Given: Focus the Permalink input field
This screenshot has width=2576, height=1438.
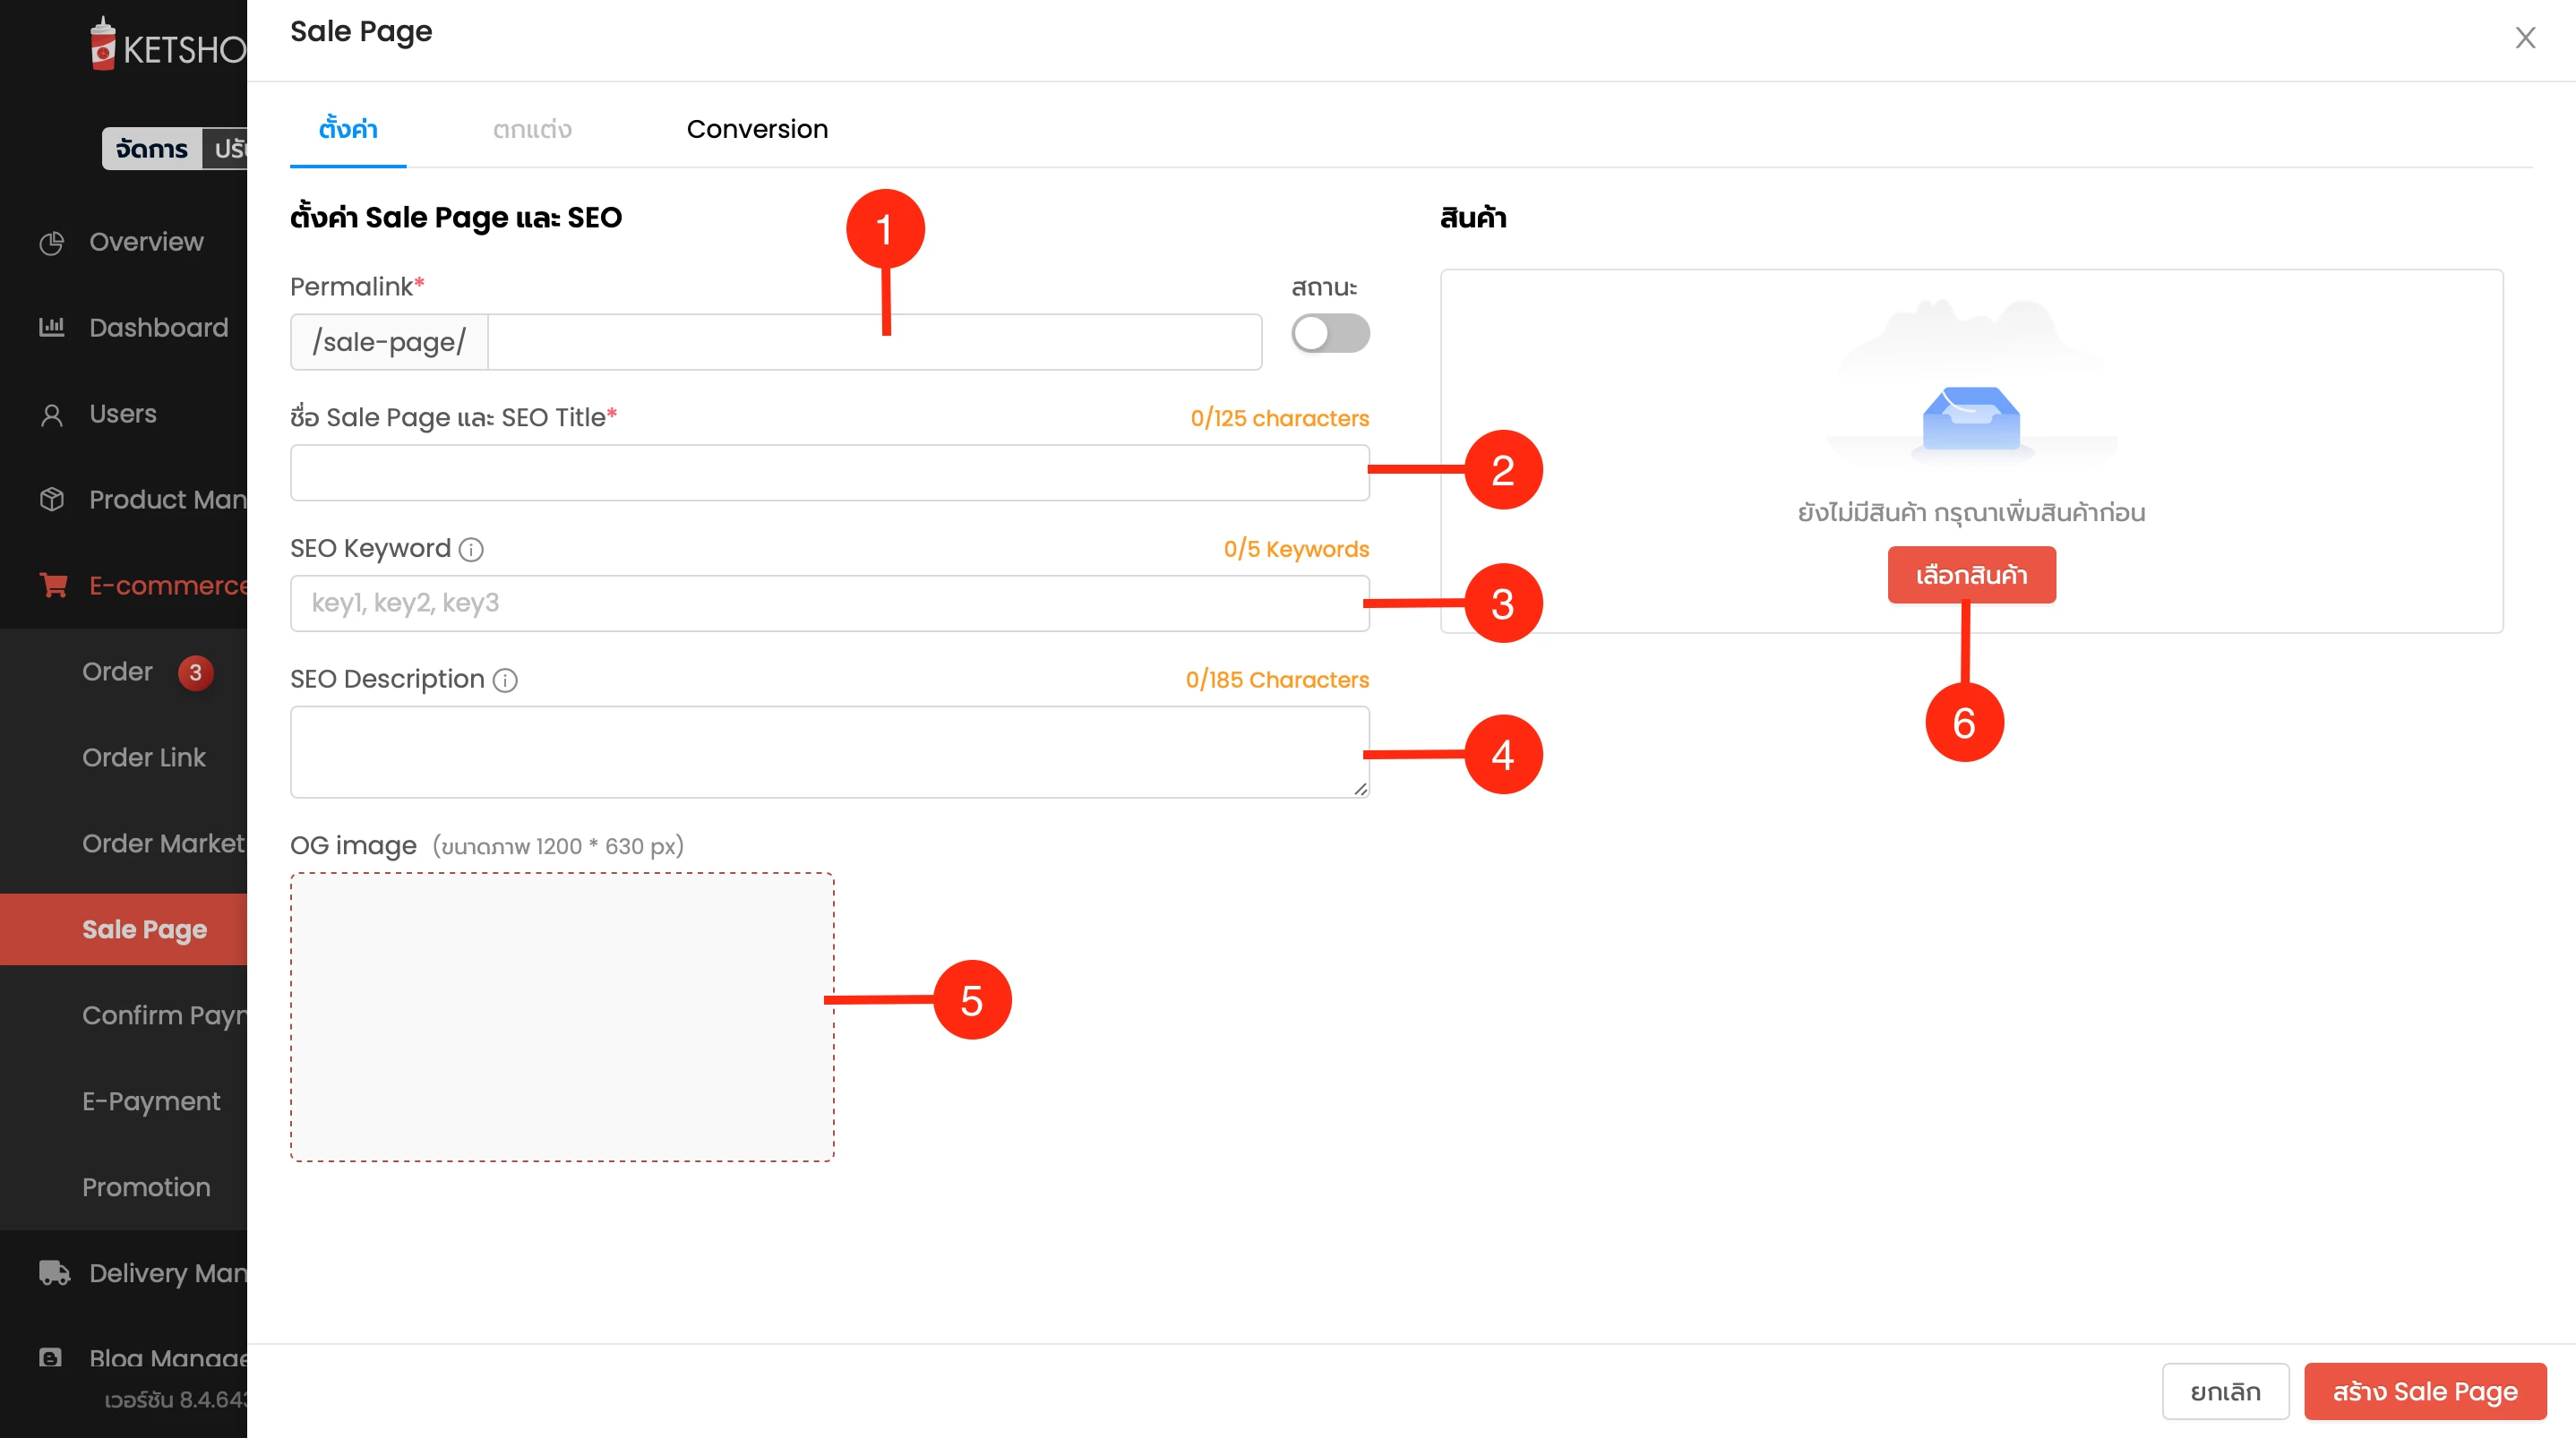Looking at the screenshot, I should coord(874,342).
